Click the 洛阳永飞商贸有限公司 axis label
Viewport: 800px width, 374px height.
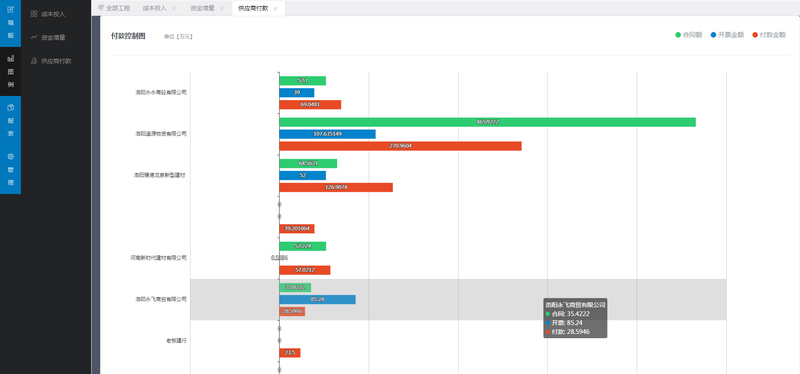160,299
